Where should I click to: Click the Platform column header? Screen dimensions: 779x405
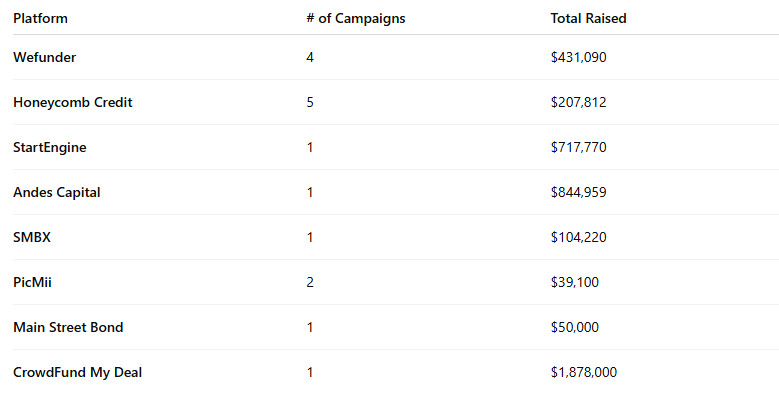tap(40, 19)
